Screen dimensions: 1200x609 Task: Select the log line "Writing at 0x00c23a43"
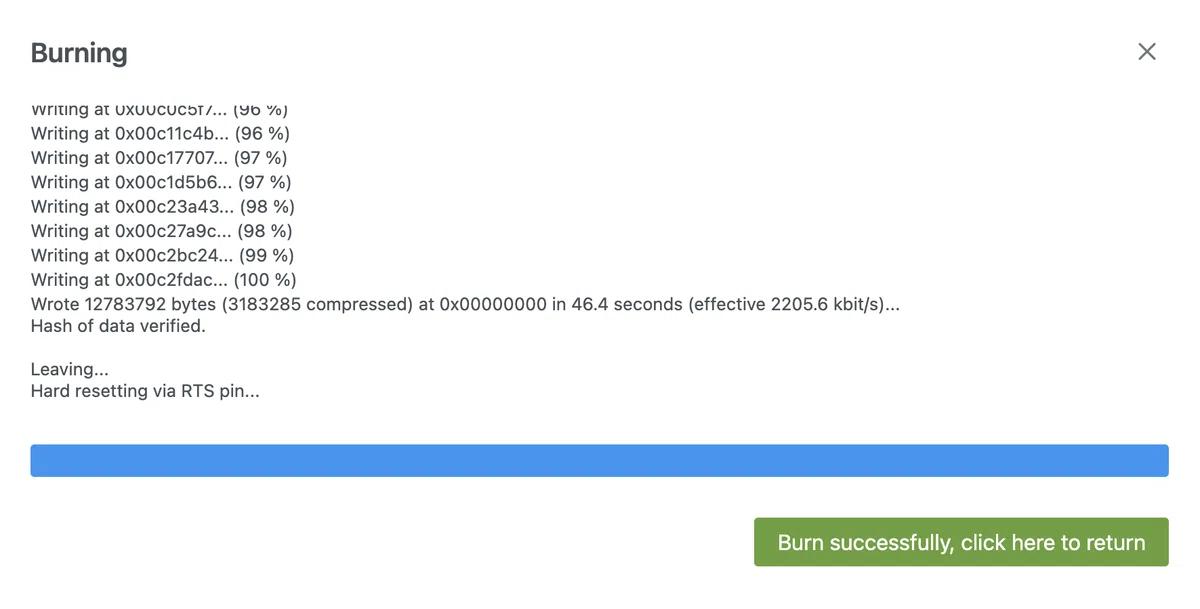pyautogui.click(x=163, y=206)
